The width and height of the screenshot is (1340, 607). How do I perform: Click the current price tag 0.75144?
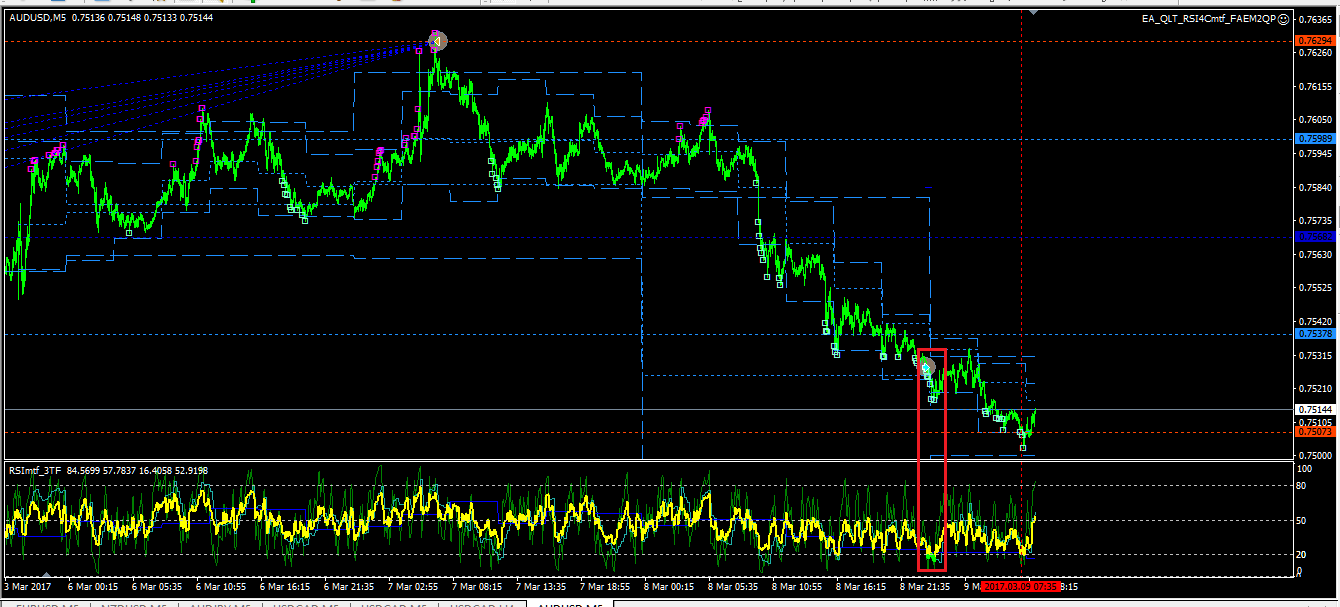[x=1313, y=409]
